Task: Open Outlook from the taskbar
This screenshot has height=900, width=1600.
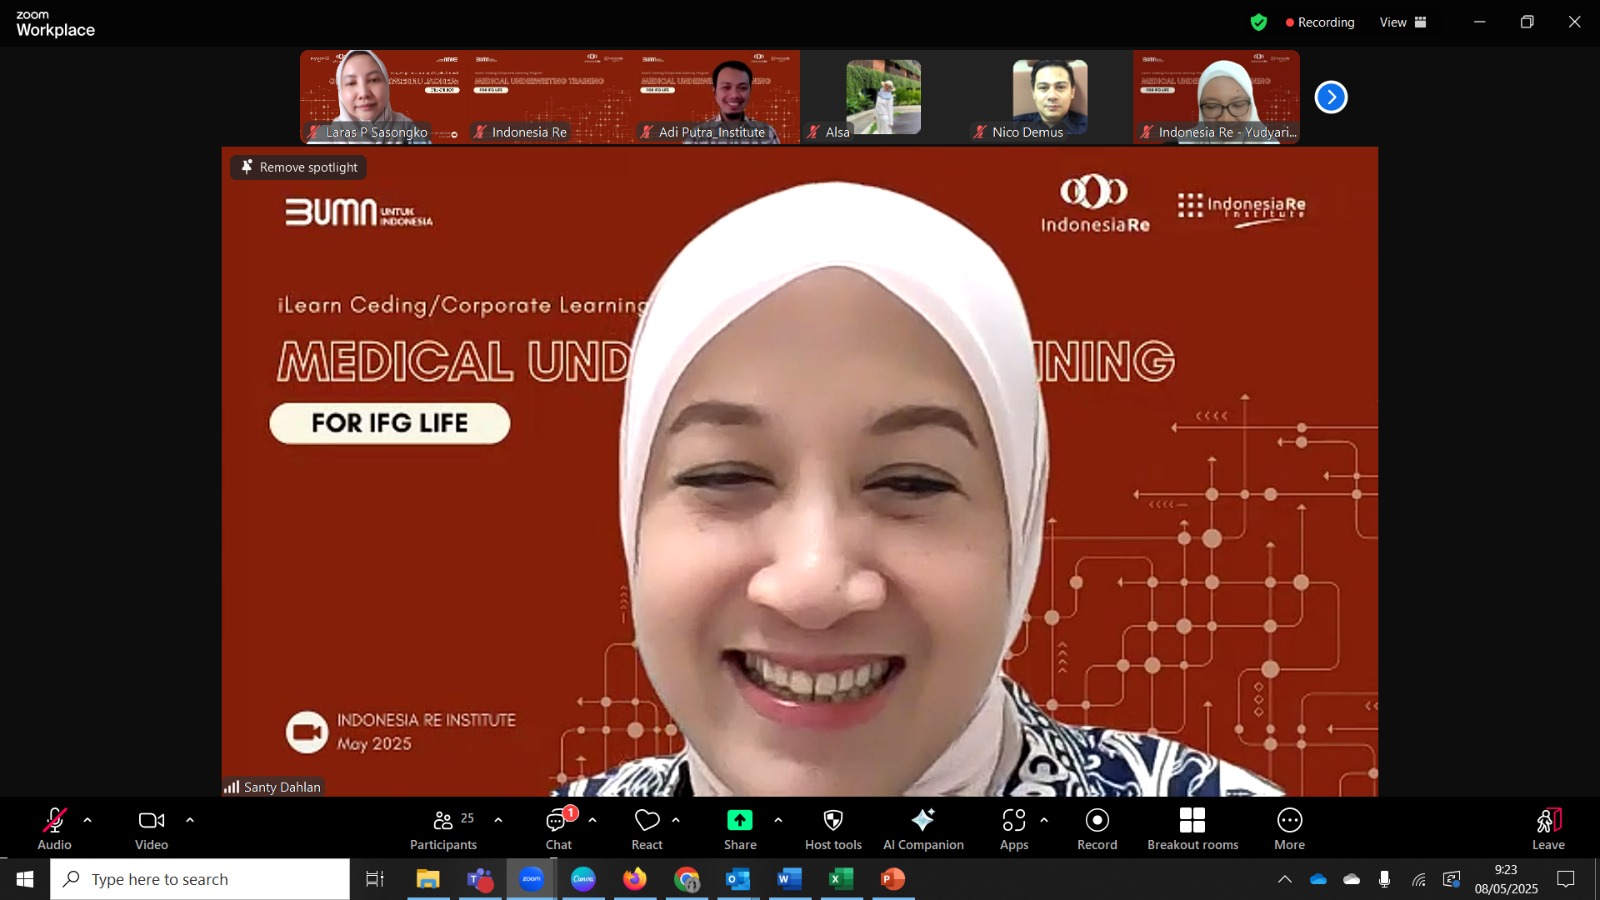Action: [x=738, y=879]
